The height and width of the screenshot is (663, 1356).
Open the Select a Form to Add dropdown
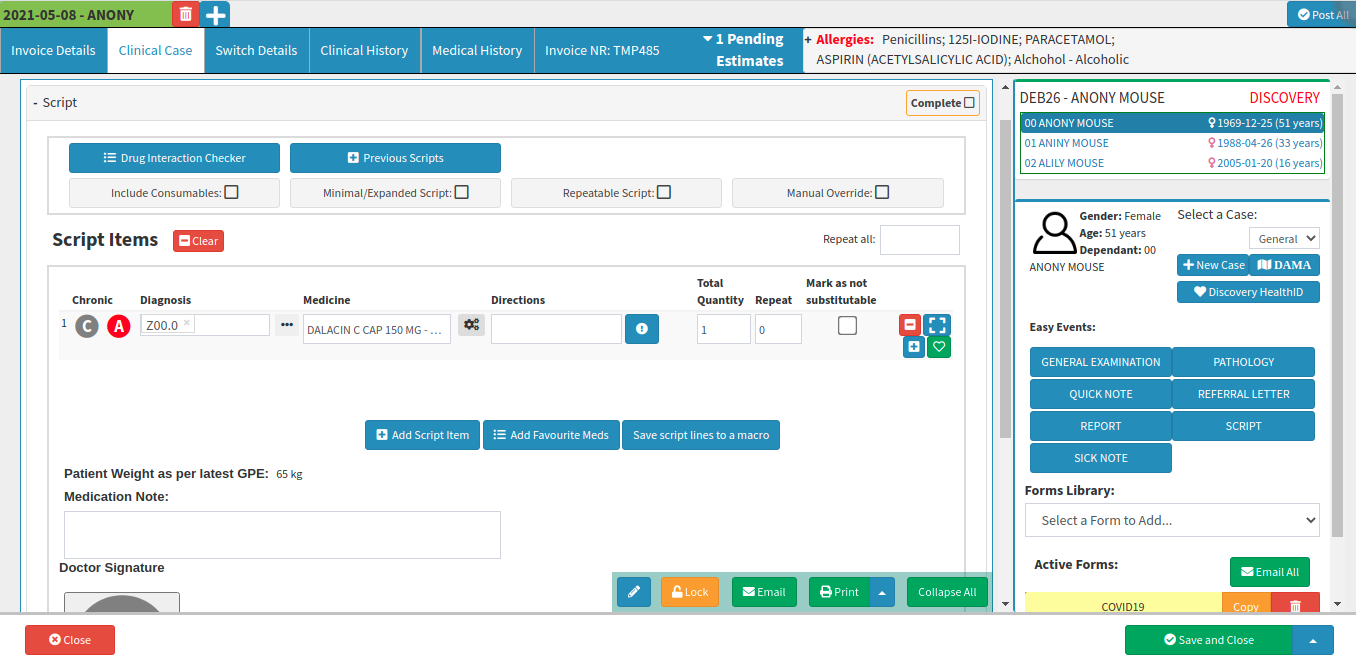click(x=1172, y=520)
